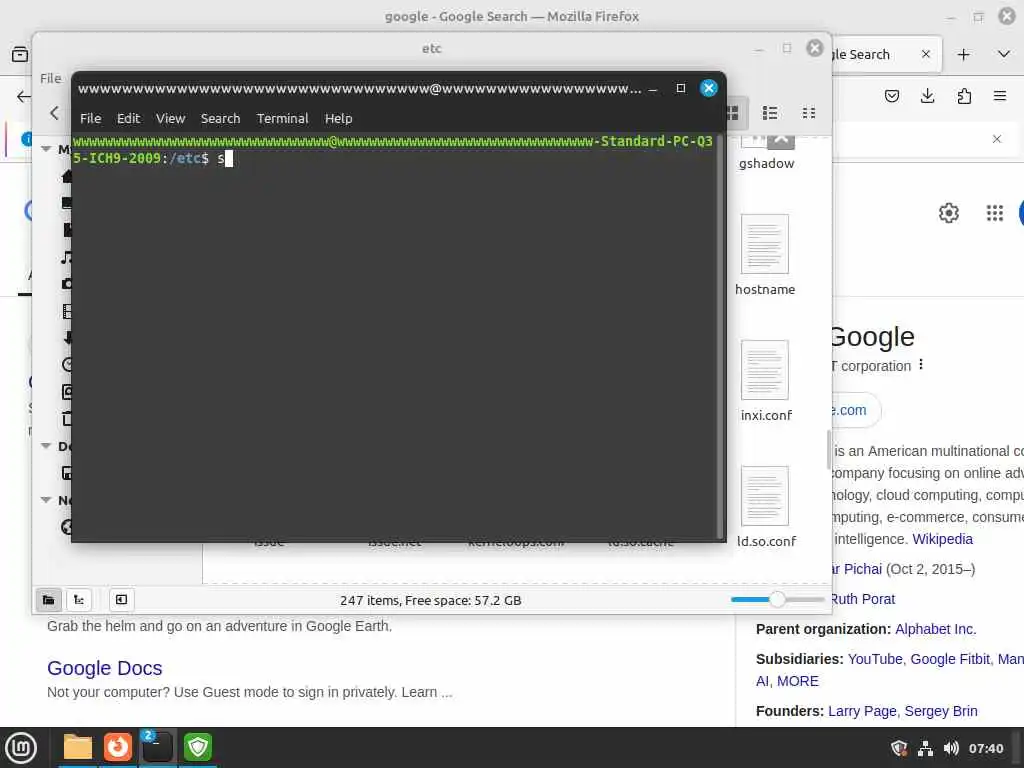The height and width of the screenshot is (768, 1024).
Task: Open the Alphabet Inc. link
Action: pyautogui.click(x=935, y=629)
